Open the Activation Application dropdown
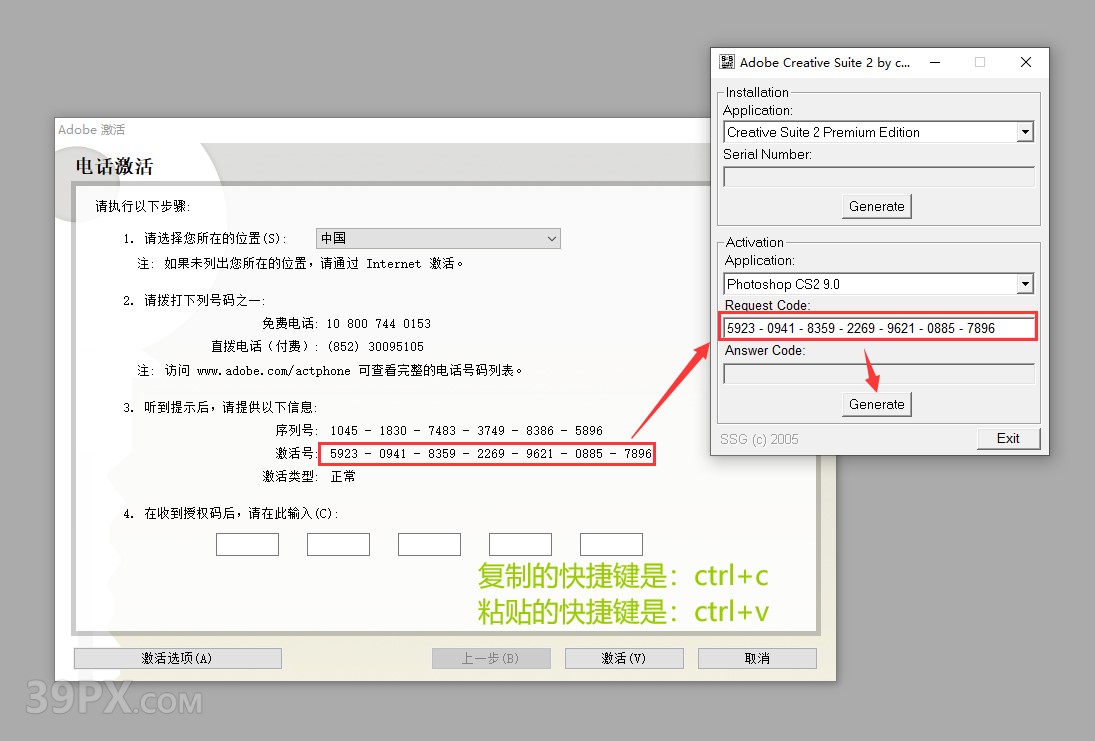Viewport: 1095px width, 741px height. 1024,283
